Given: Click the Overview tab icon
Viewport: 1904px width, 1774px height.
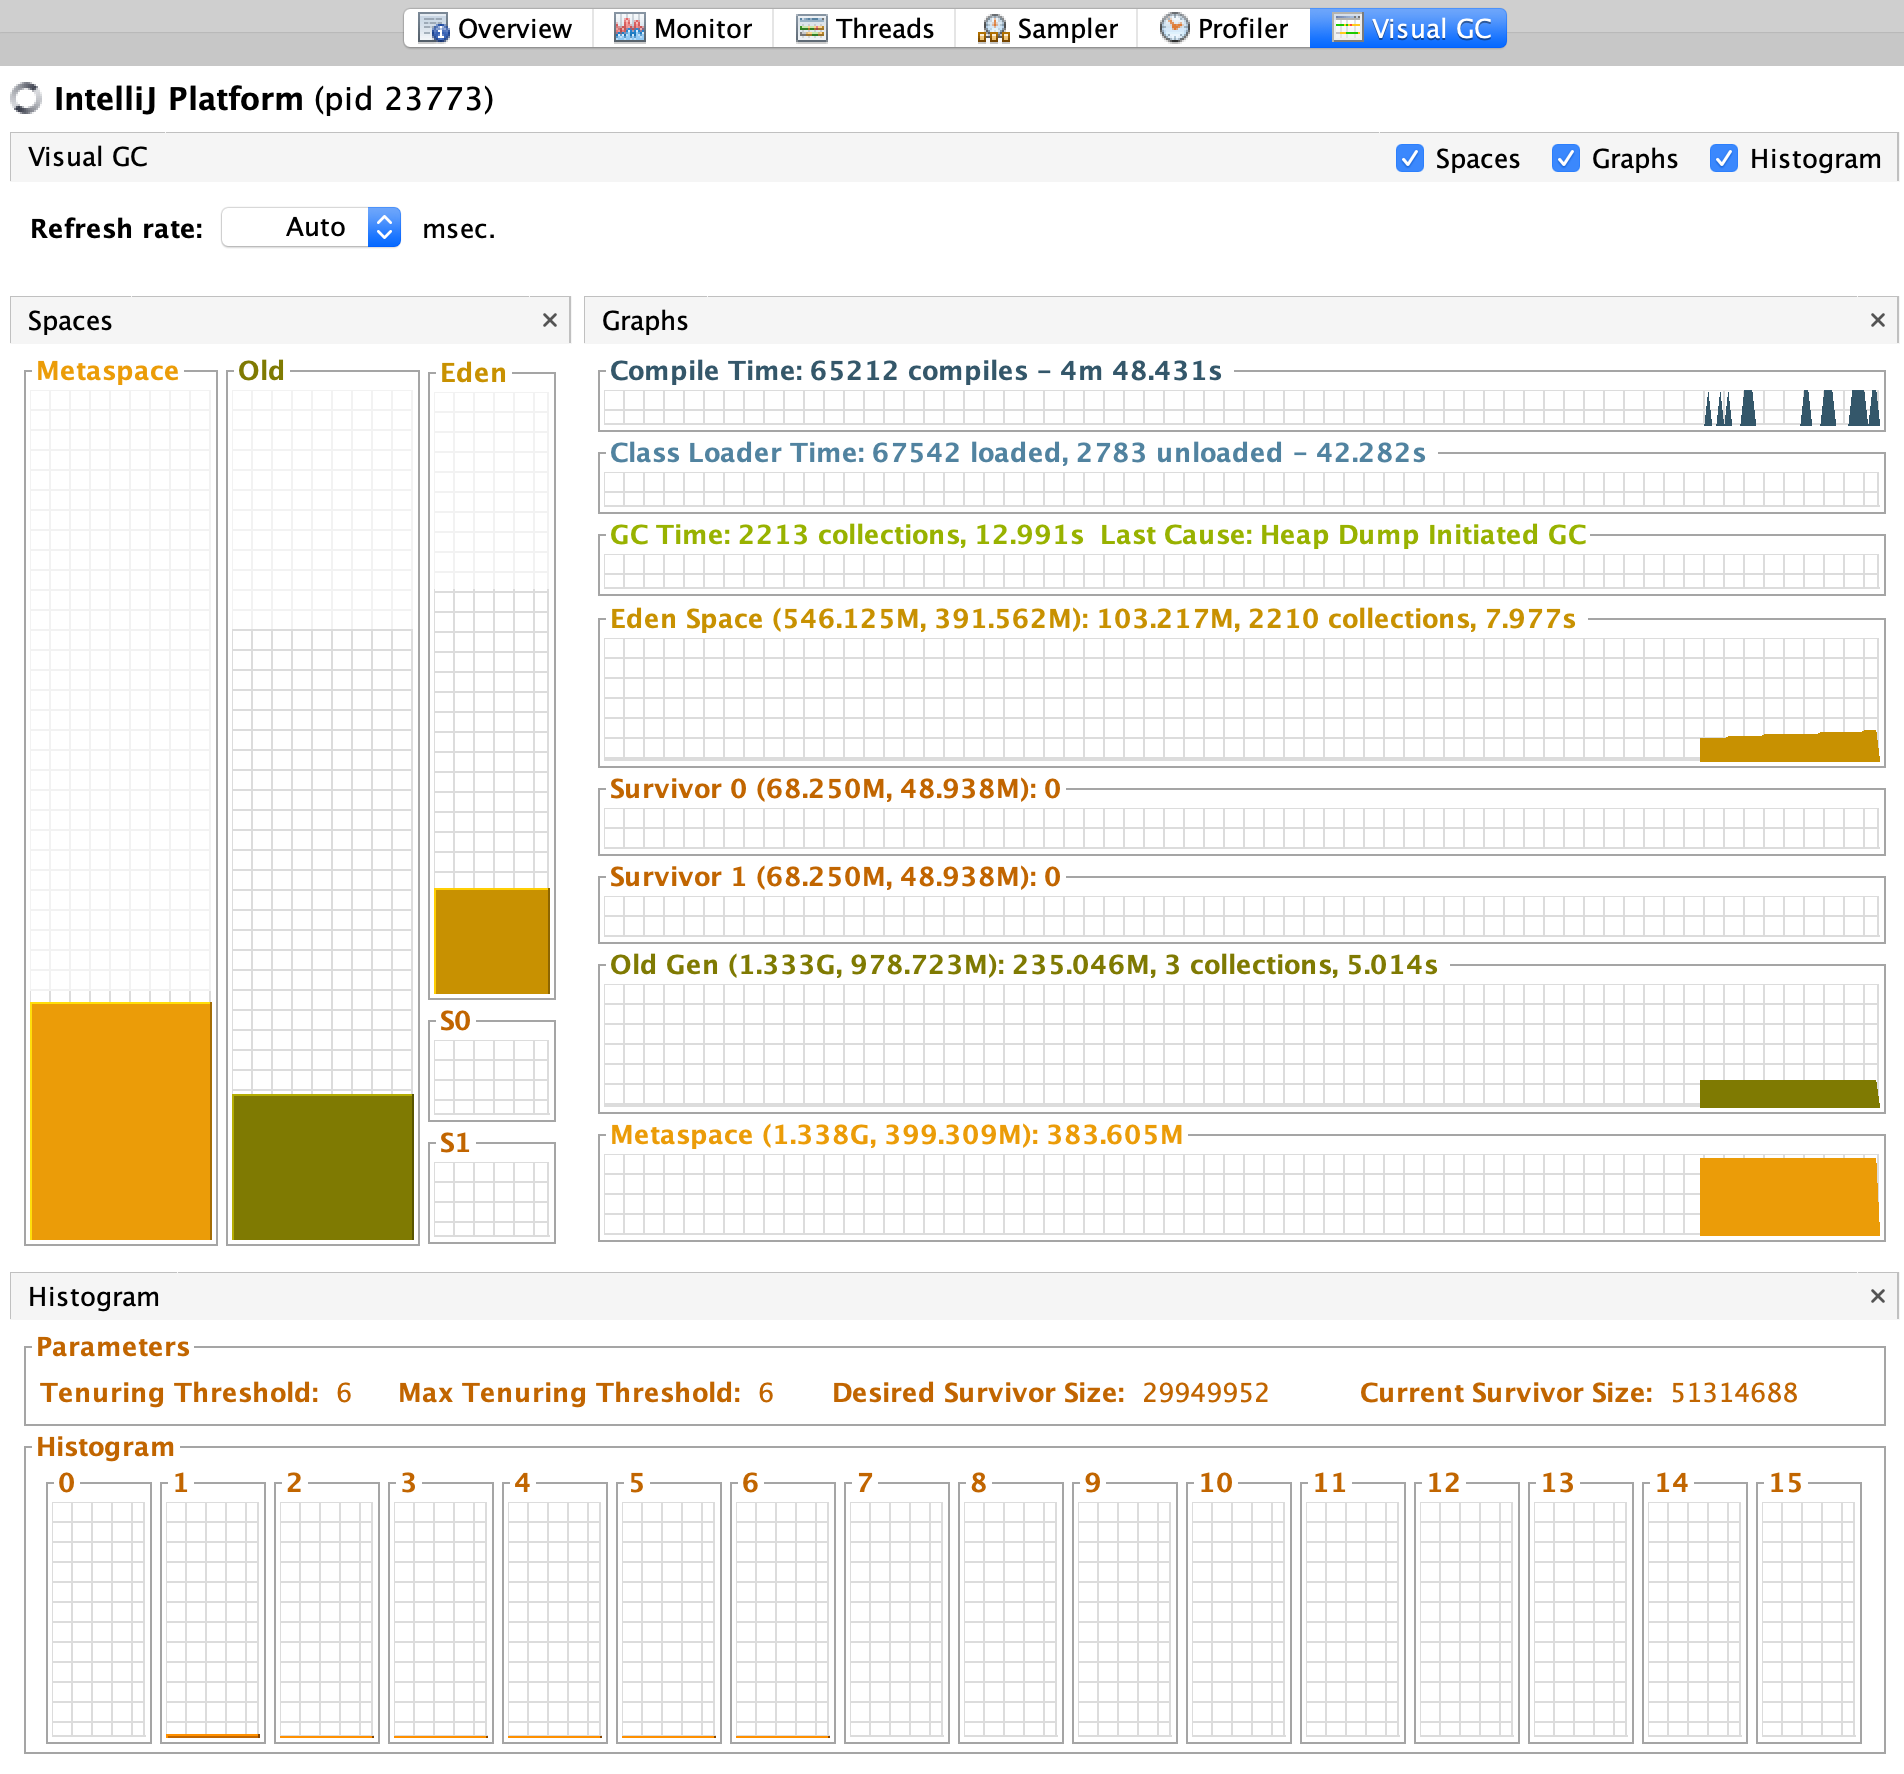Looking at the screenshot, I should pyautogui.click(x=433, y=28).
